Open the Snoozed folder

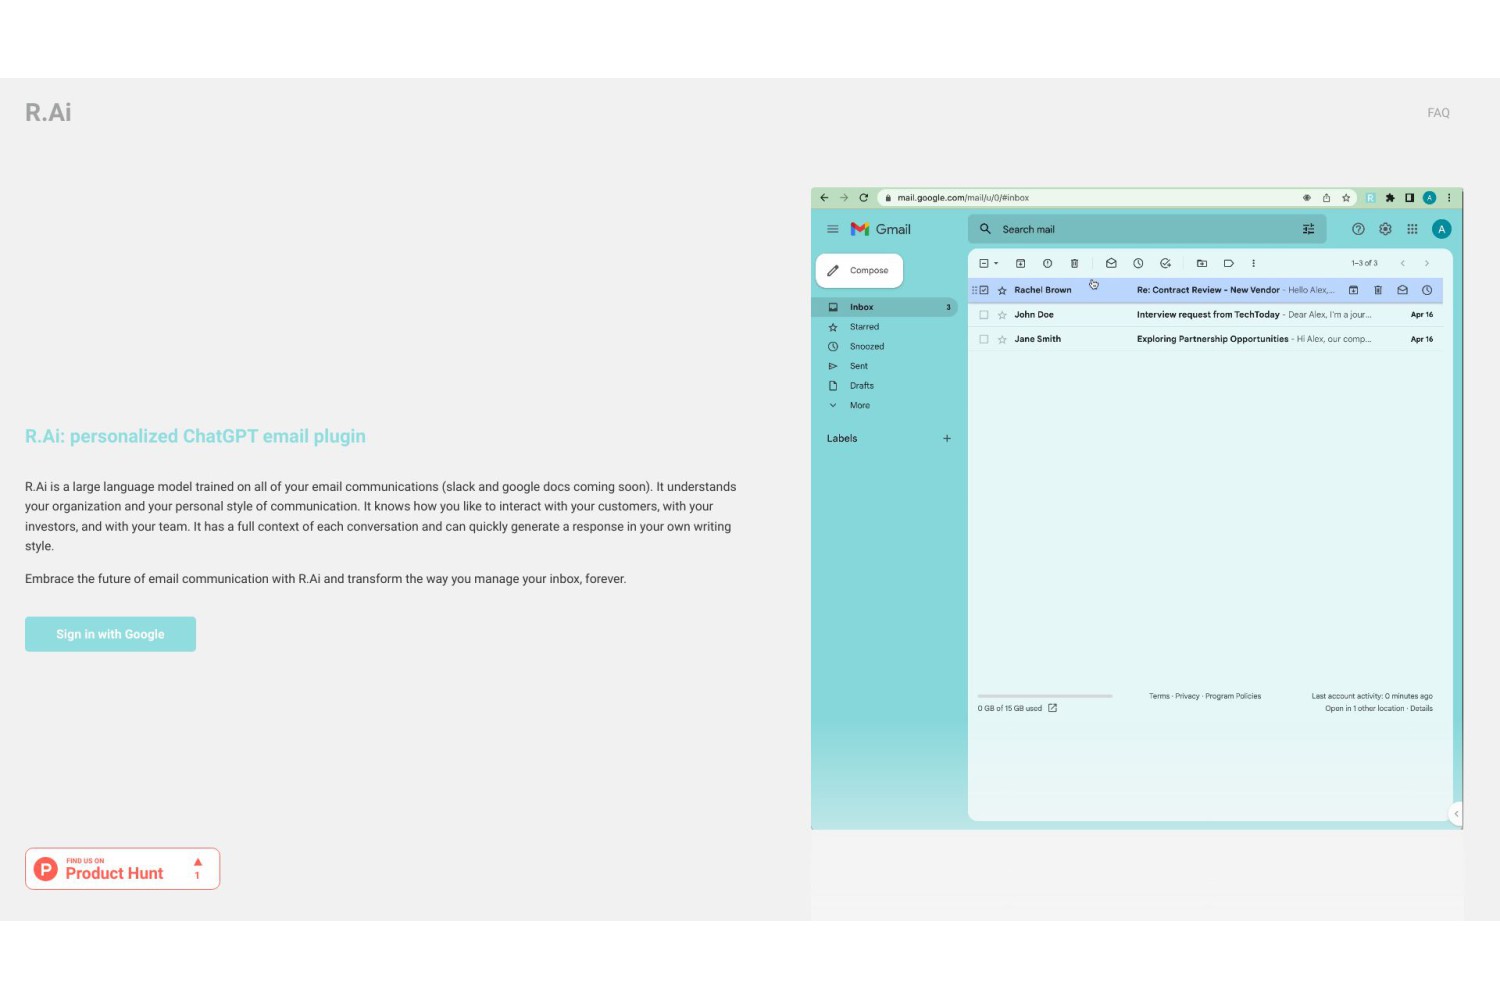click(884, 346)
